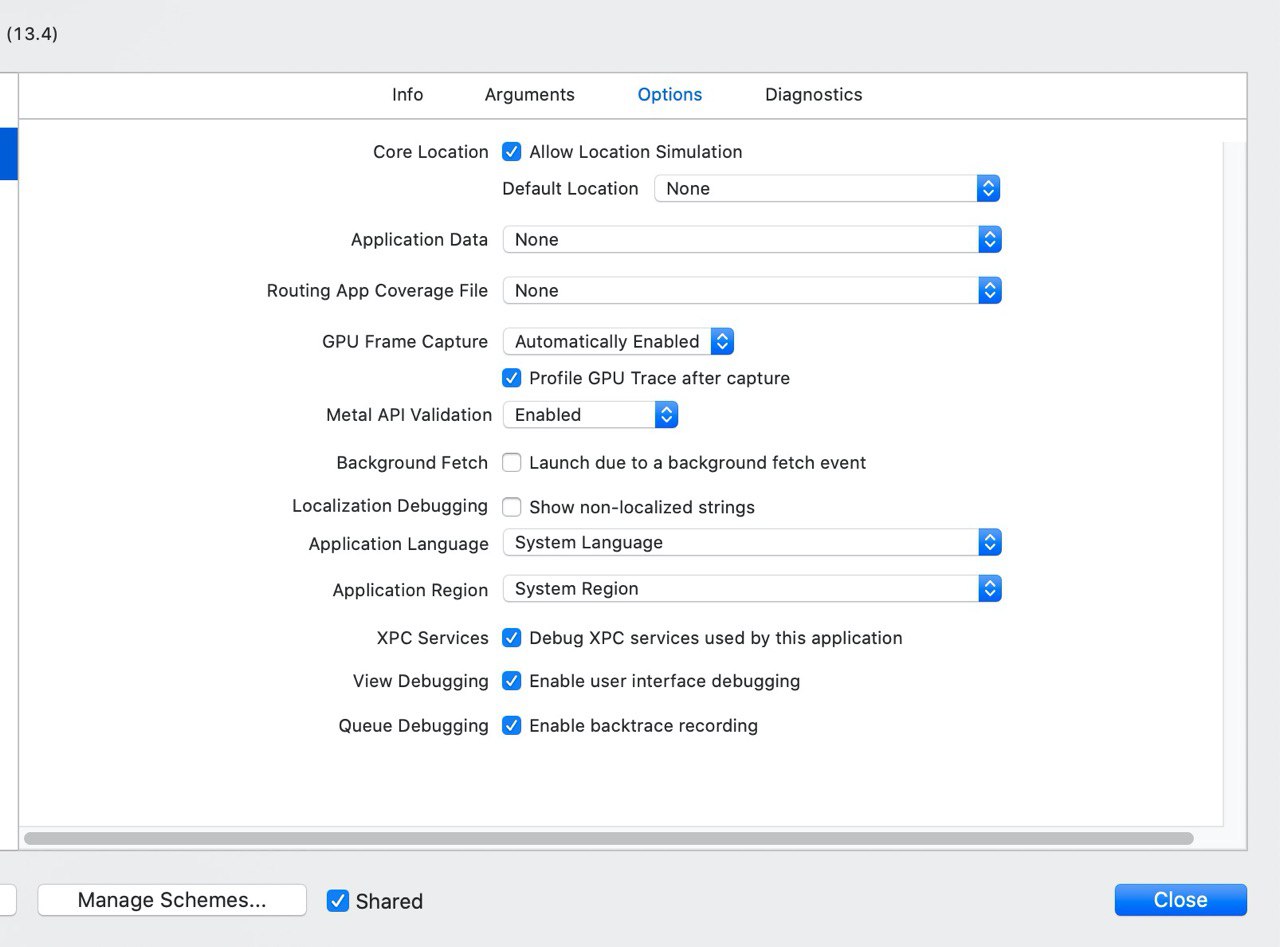Open the Application Language dropdown
1280x947 pixels.
coord(751,542)
